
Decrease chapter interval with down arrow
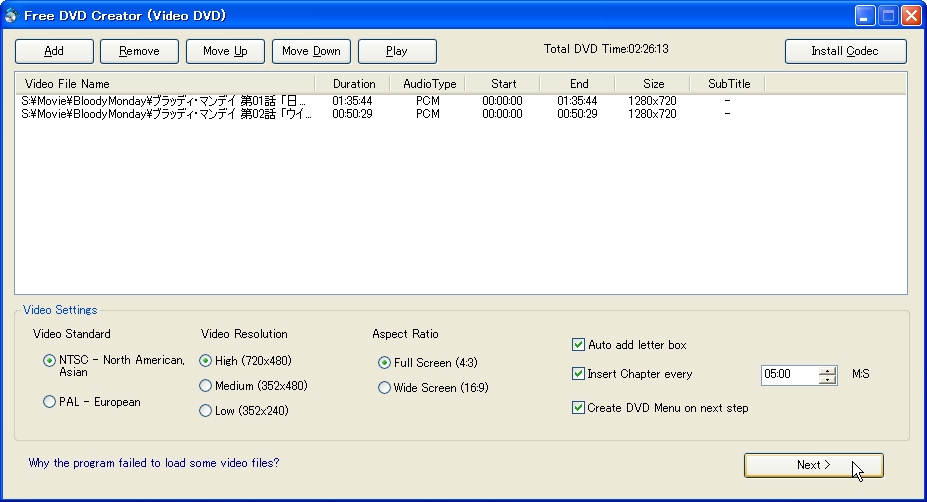coord(828,380)
